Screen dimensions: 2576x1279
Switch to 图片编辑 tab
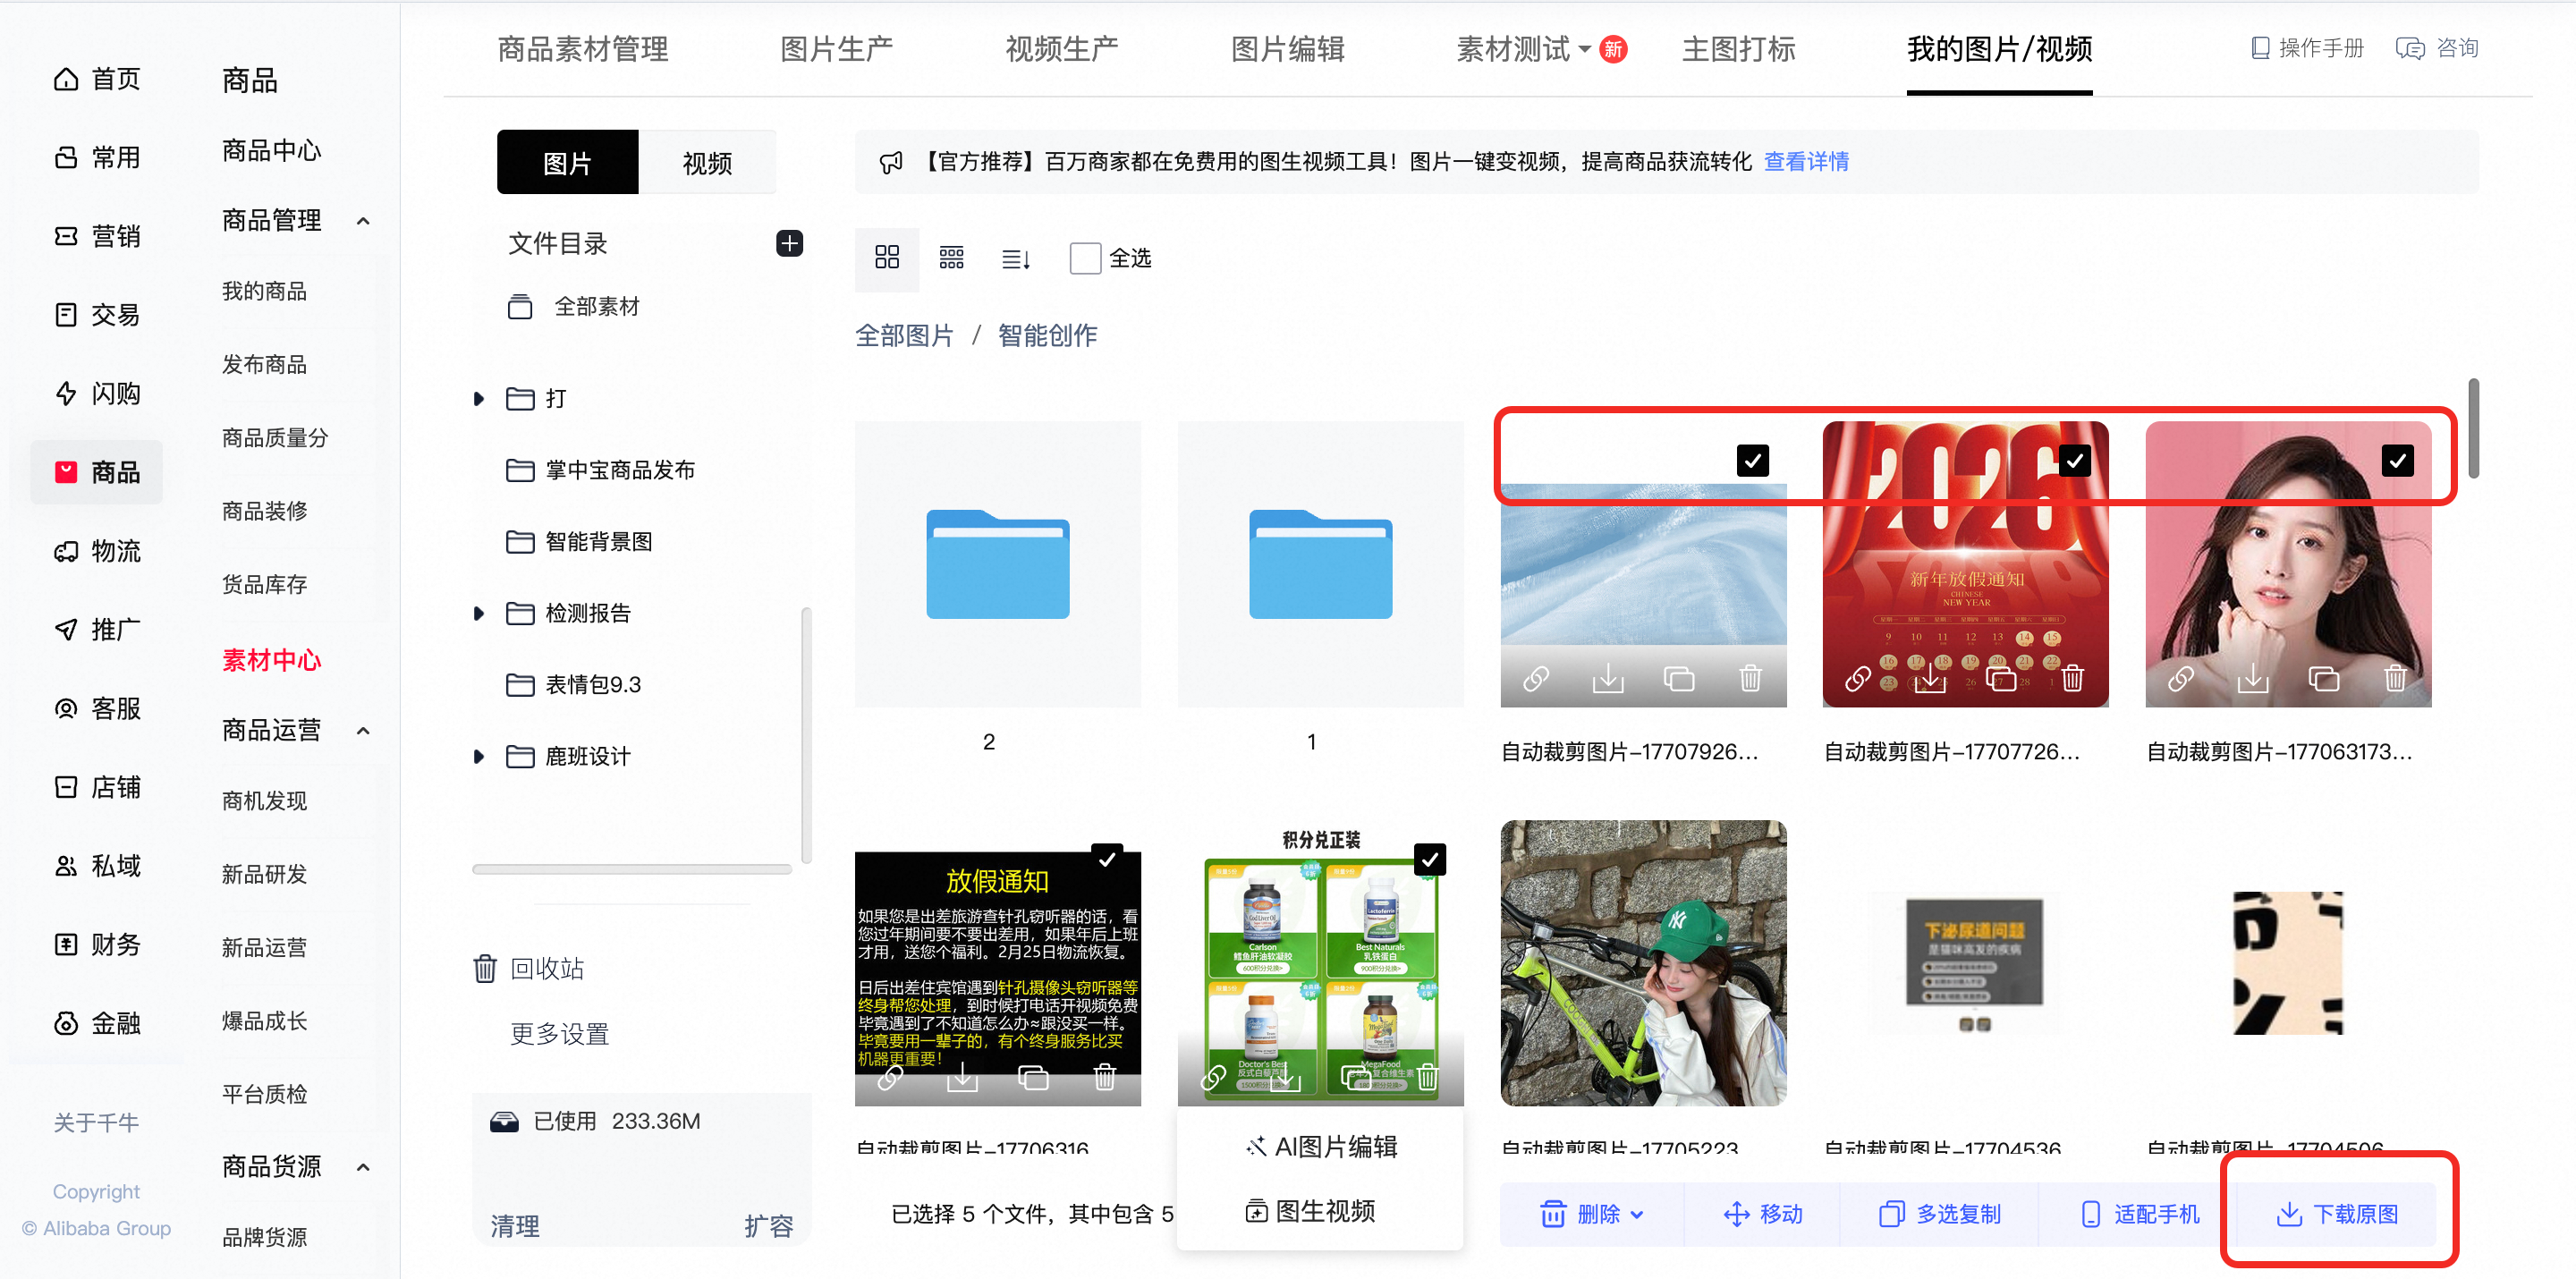(x=1288, y=49)
